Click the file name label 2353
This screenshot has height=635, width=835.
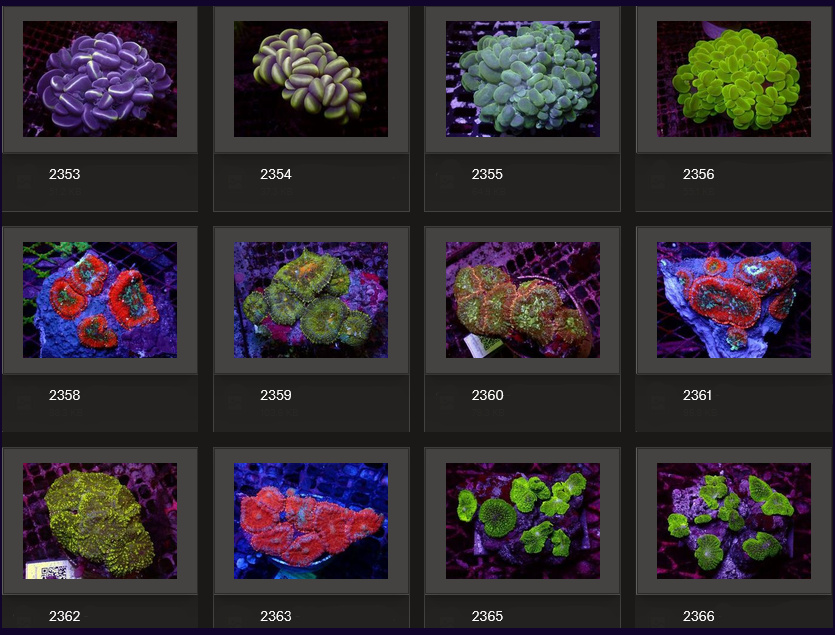pyautogui.click(x=64, y=174)
